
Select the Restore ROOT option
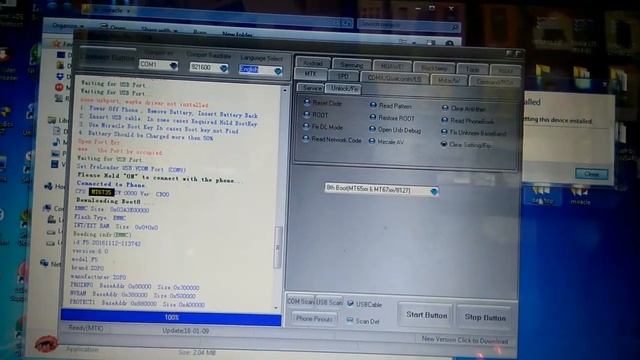point(391,118)
